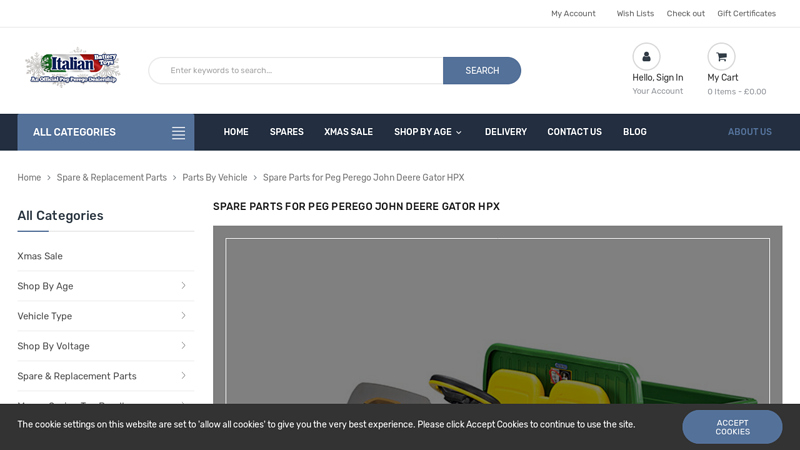The image size is (800, 450).
Task: Focus the keyword search input field
Action: pyautogui.click(x=296, y=70)
